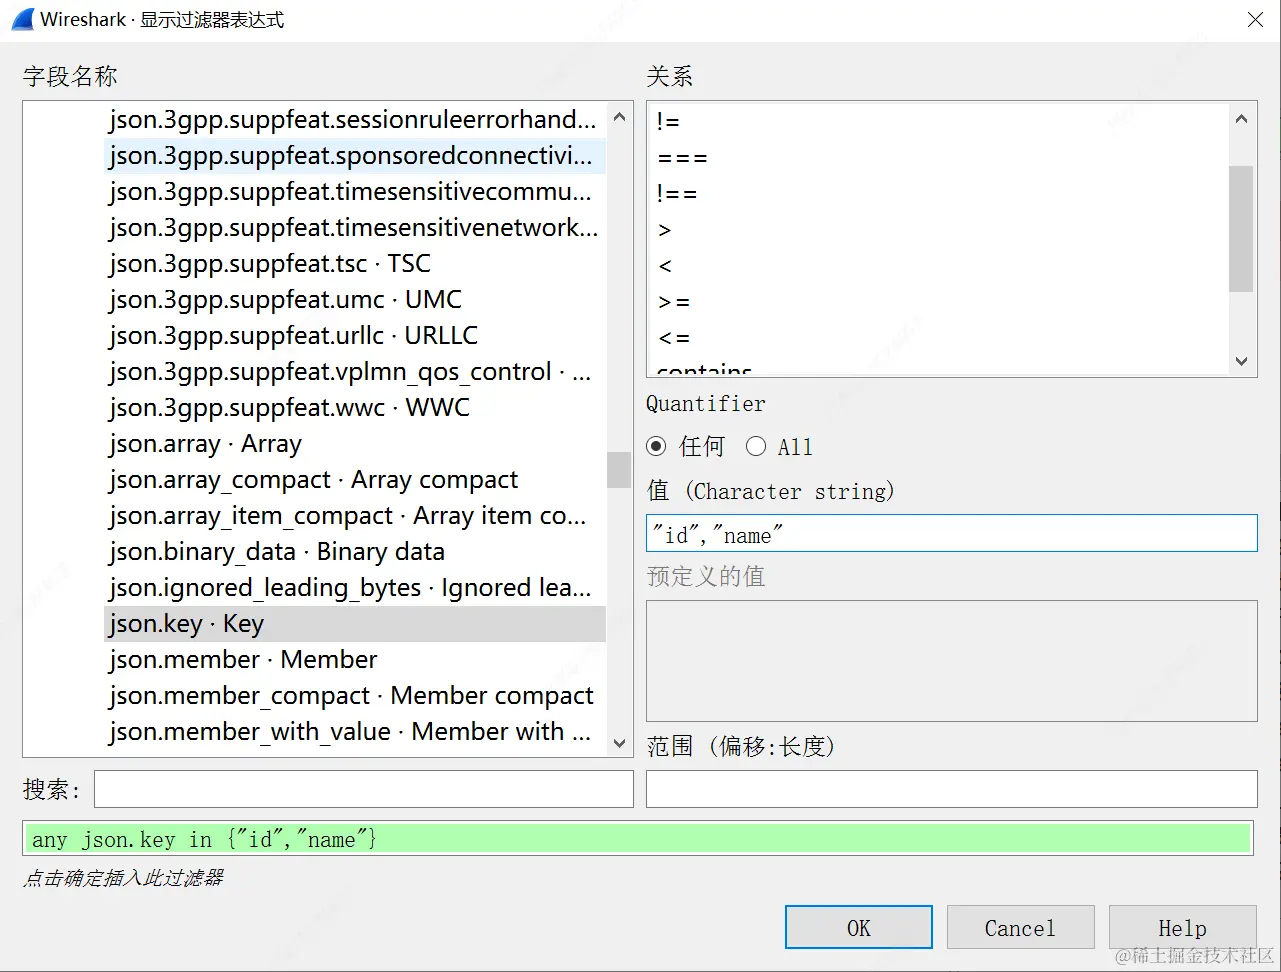
Task: Choose the <= relation operator
Action: 674,338
